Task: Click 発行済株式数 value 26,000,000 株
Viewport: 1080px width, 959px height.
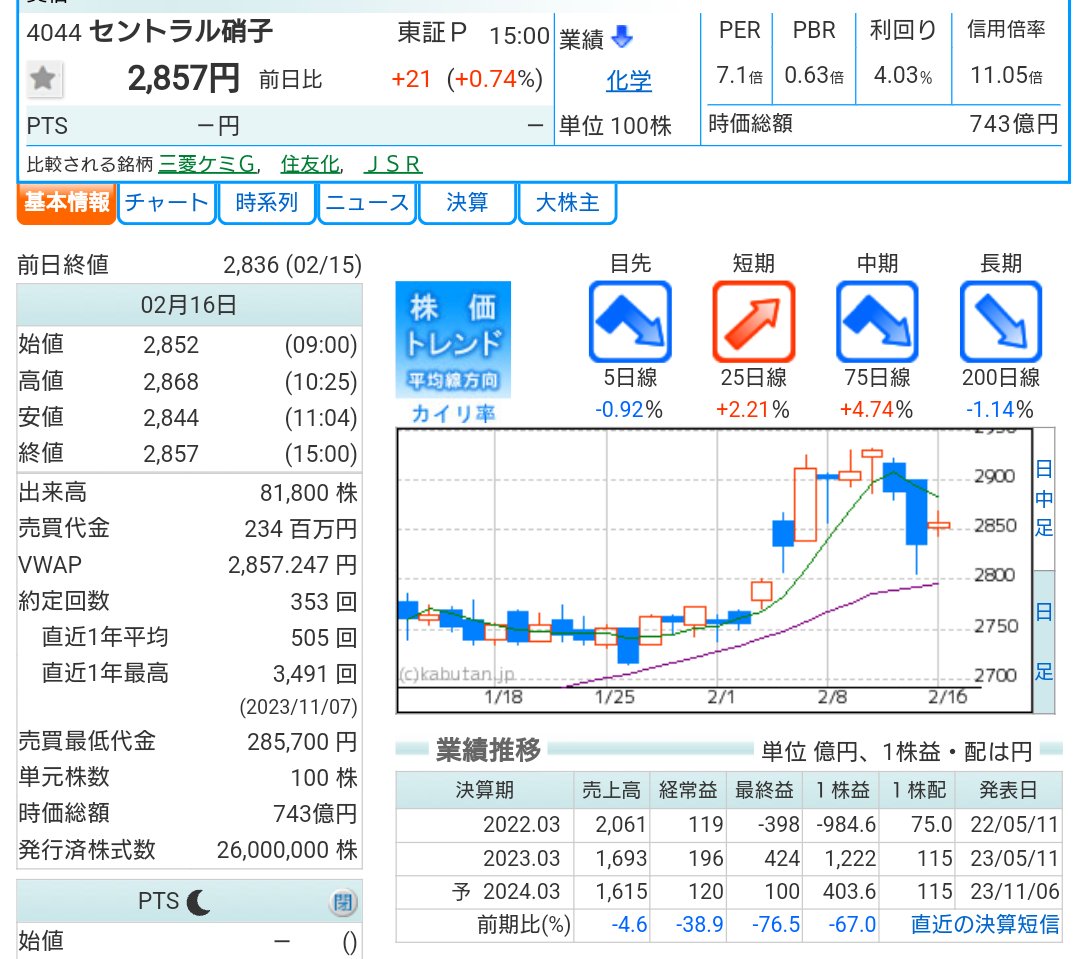Action: [x=287, y=849]
